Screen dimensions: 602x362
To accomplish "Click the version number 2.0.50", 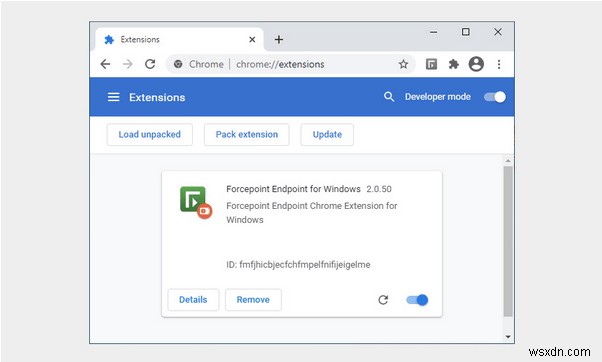I will 379,189.
